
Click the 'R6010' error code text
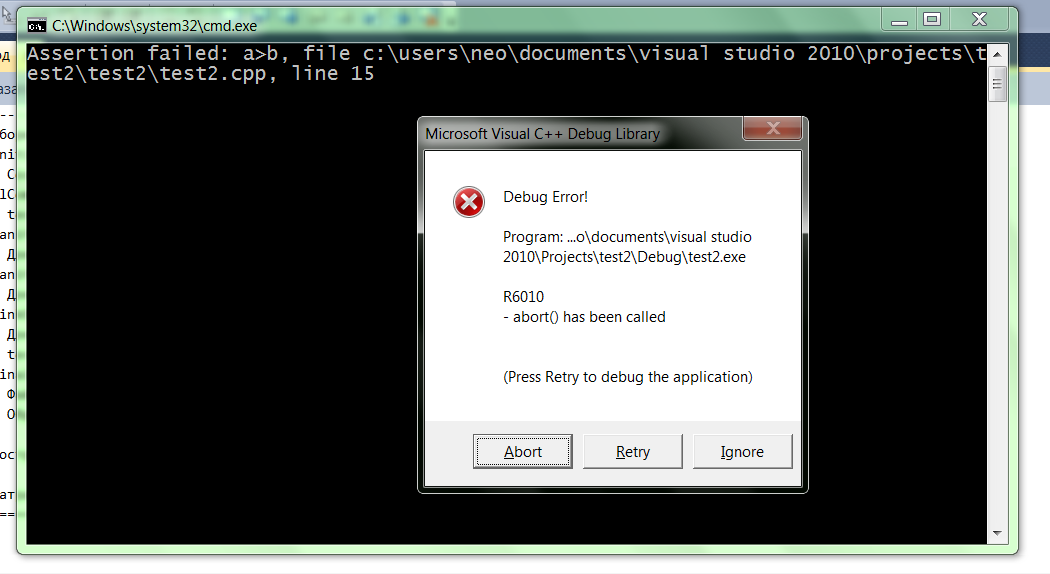(524, 297)
